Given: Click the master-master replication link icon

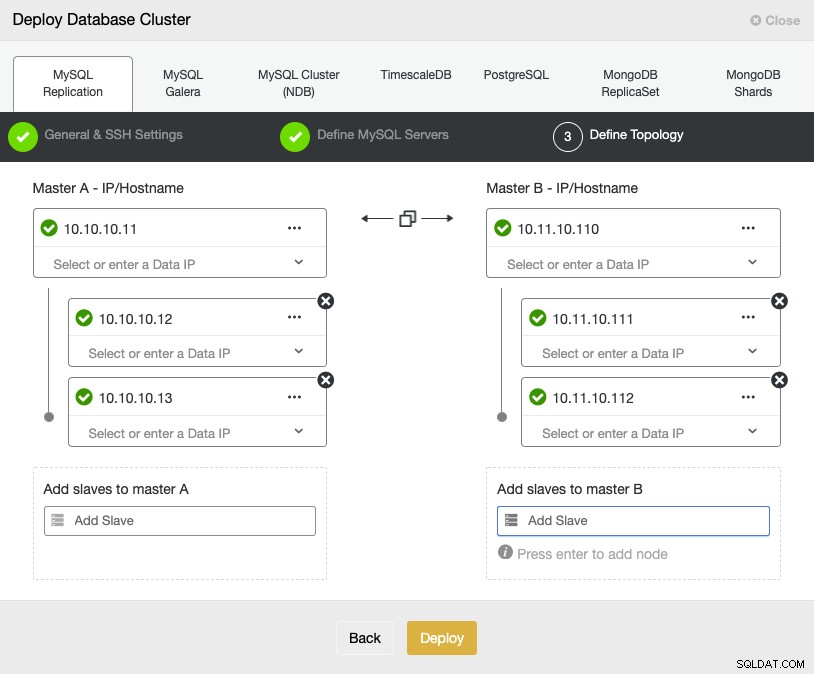Looking at the screenshot, I should pyautogui.click(x=408, y=219).
